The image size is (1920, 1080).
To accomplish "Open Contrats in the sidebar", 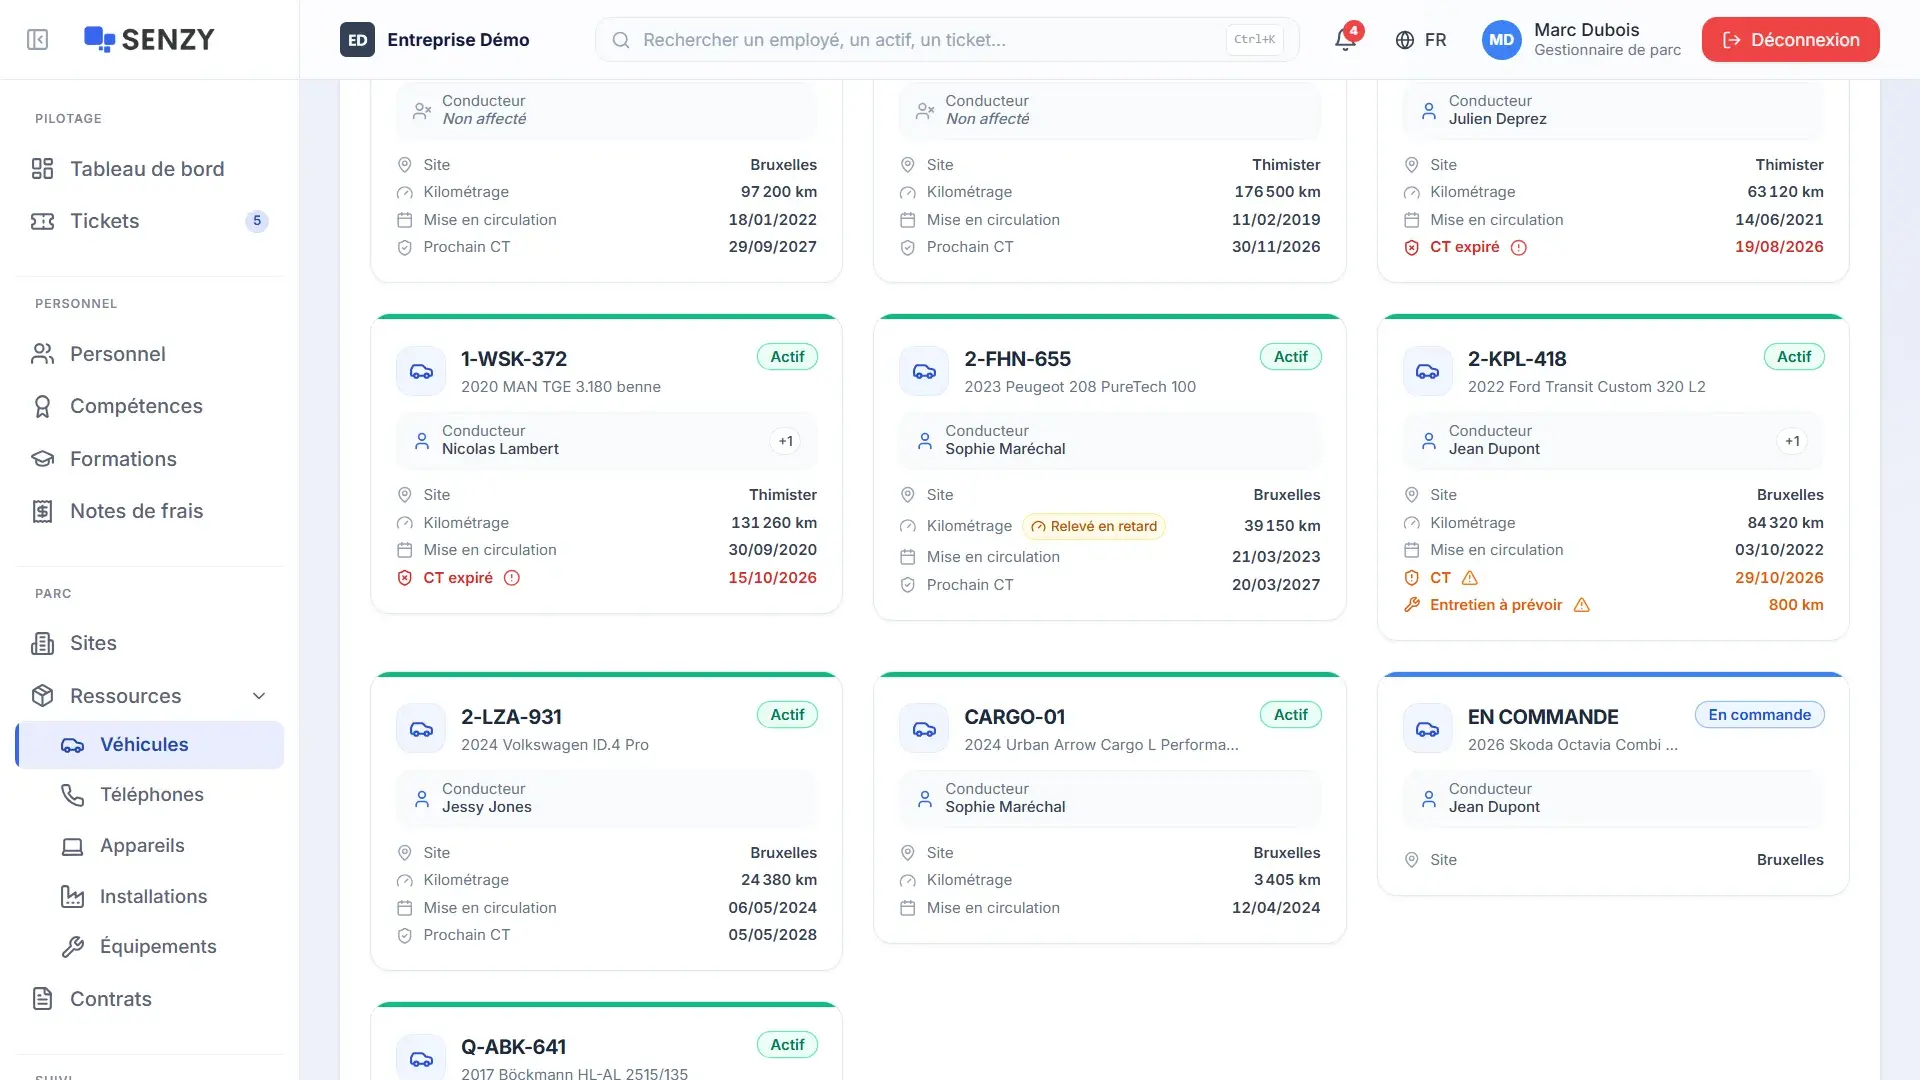I will coord(150,999).
